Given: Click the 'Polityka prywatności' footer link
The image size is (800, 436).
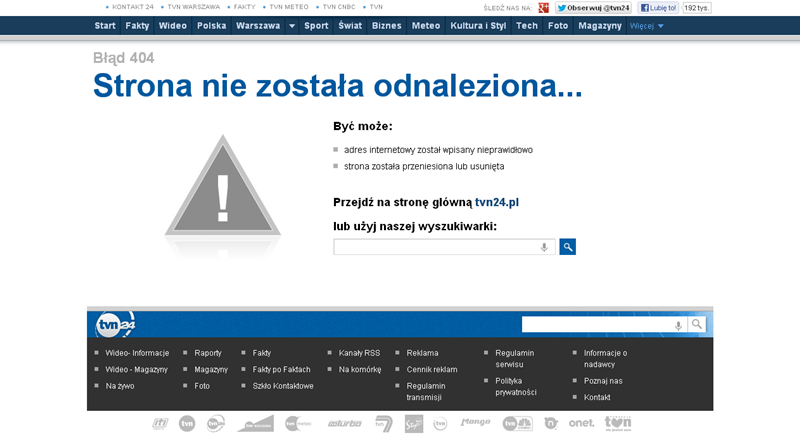Looking at the screenshot, I should pyautogui.click(x=516, y=386).
